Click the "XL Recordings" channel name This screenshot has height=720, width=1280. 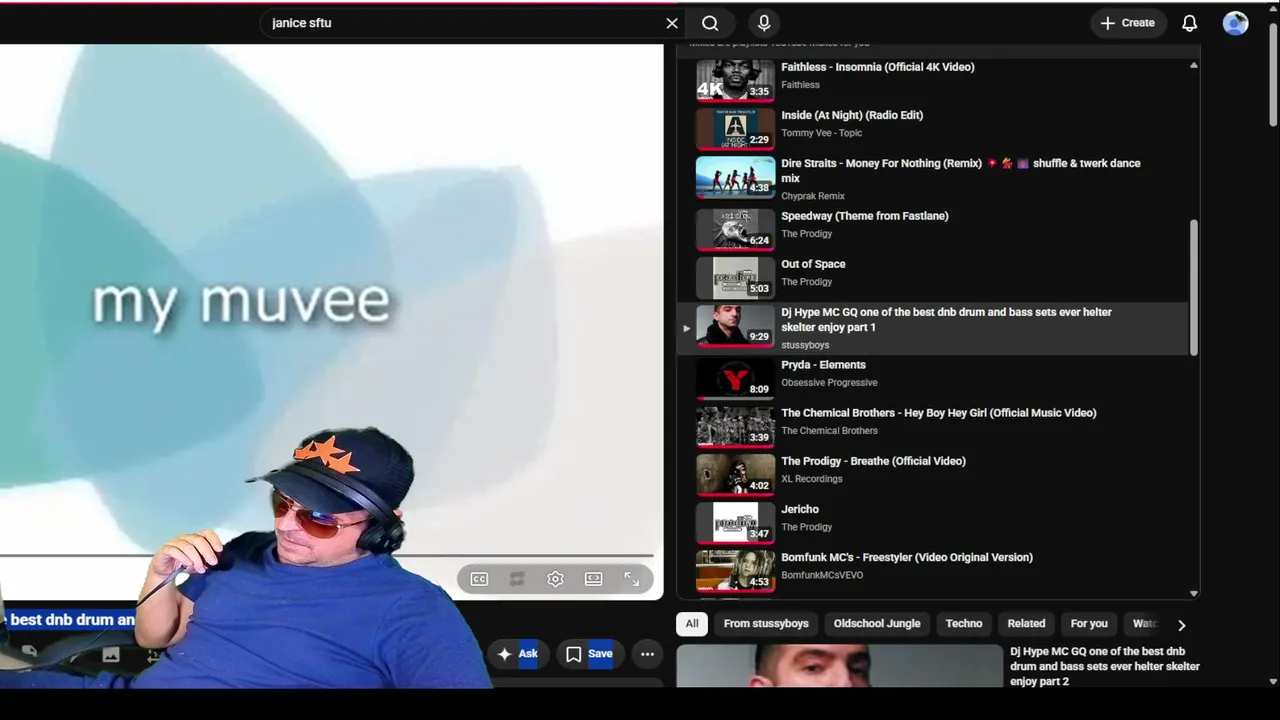tap(812, 479)
